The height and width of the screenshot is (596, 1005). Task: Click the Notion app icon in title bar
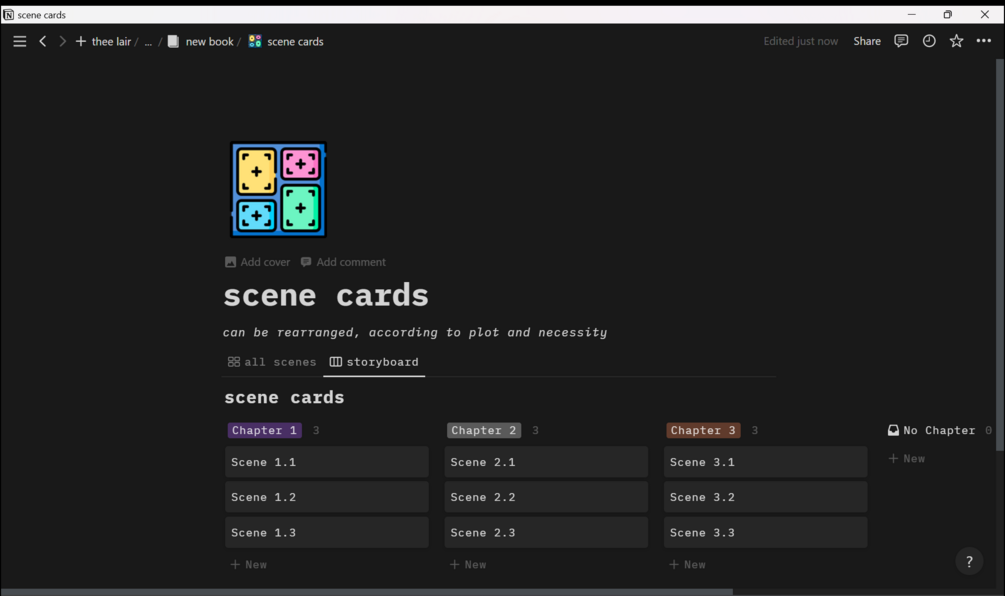pyautogui.click(x=8, y=15)
